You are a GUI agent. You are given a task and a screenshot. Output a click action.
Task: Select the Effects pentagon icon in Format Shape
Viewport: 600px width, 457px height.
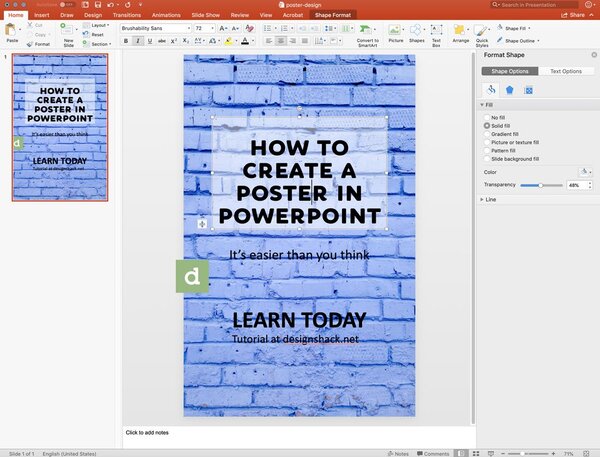509,89
